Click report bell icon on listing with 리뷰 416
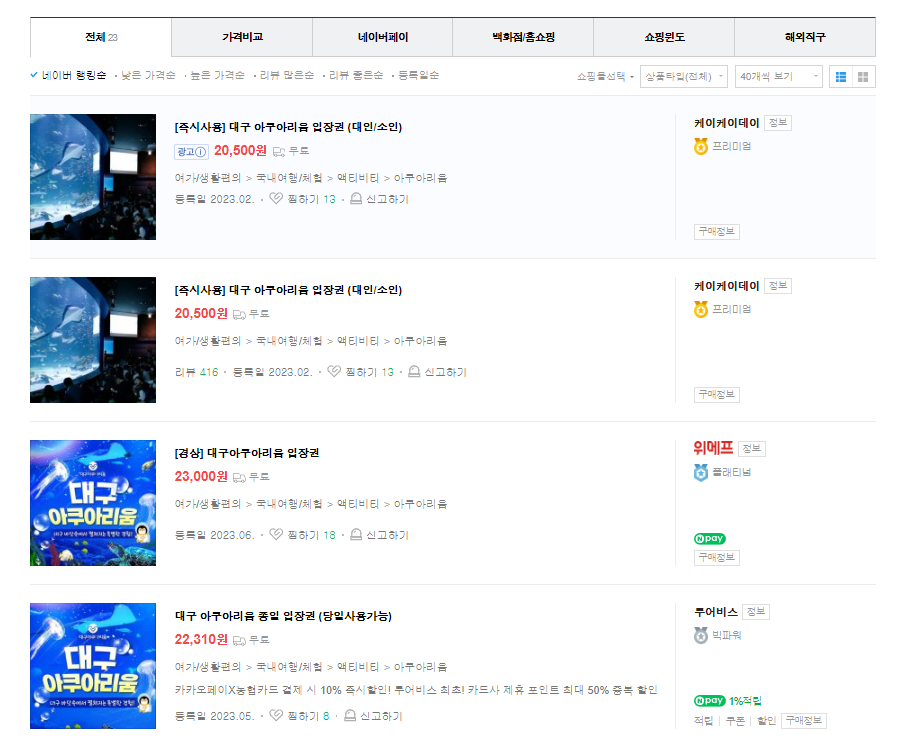 coord(414,372)
